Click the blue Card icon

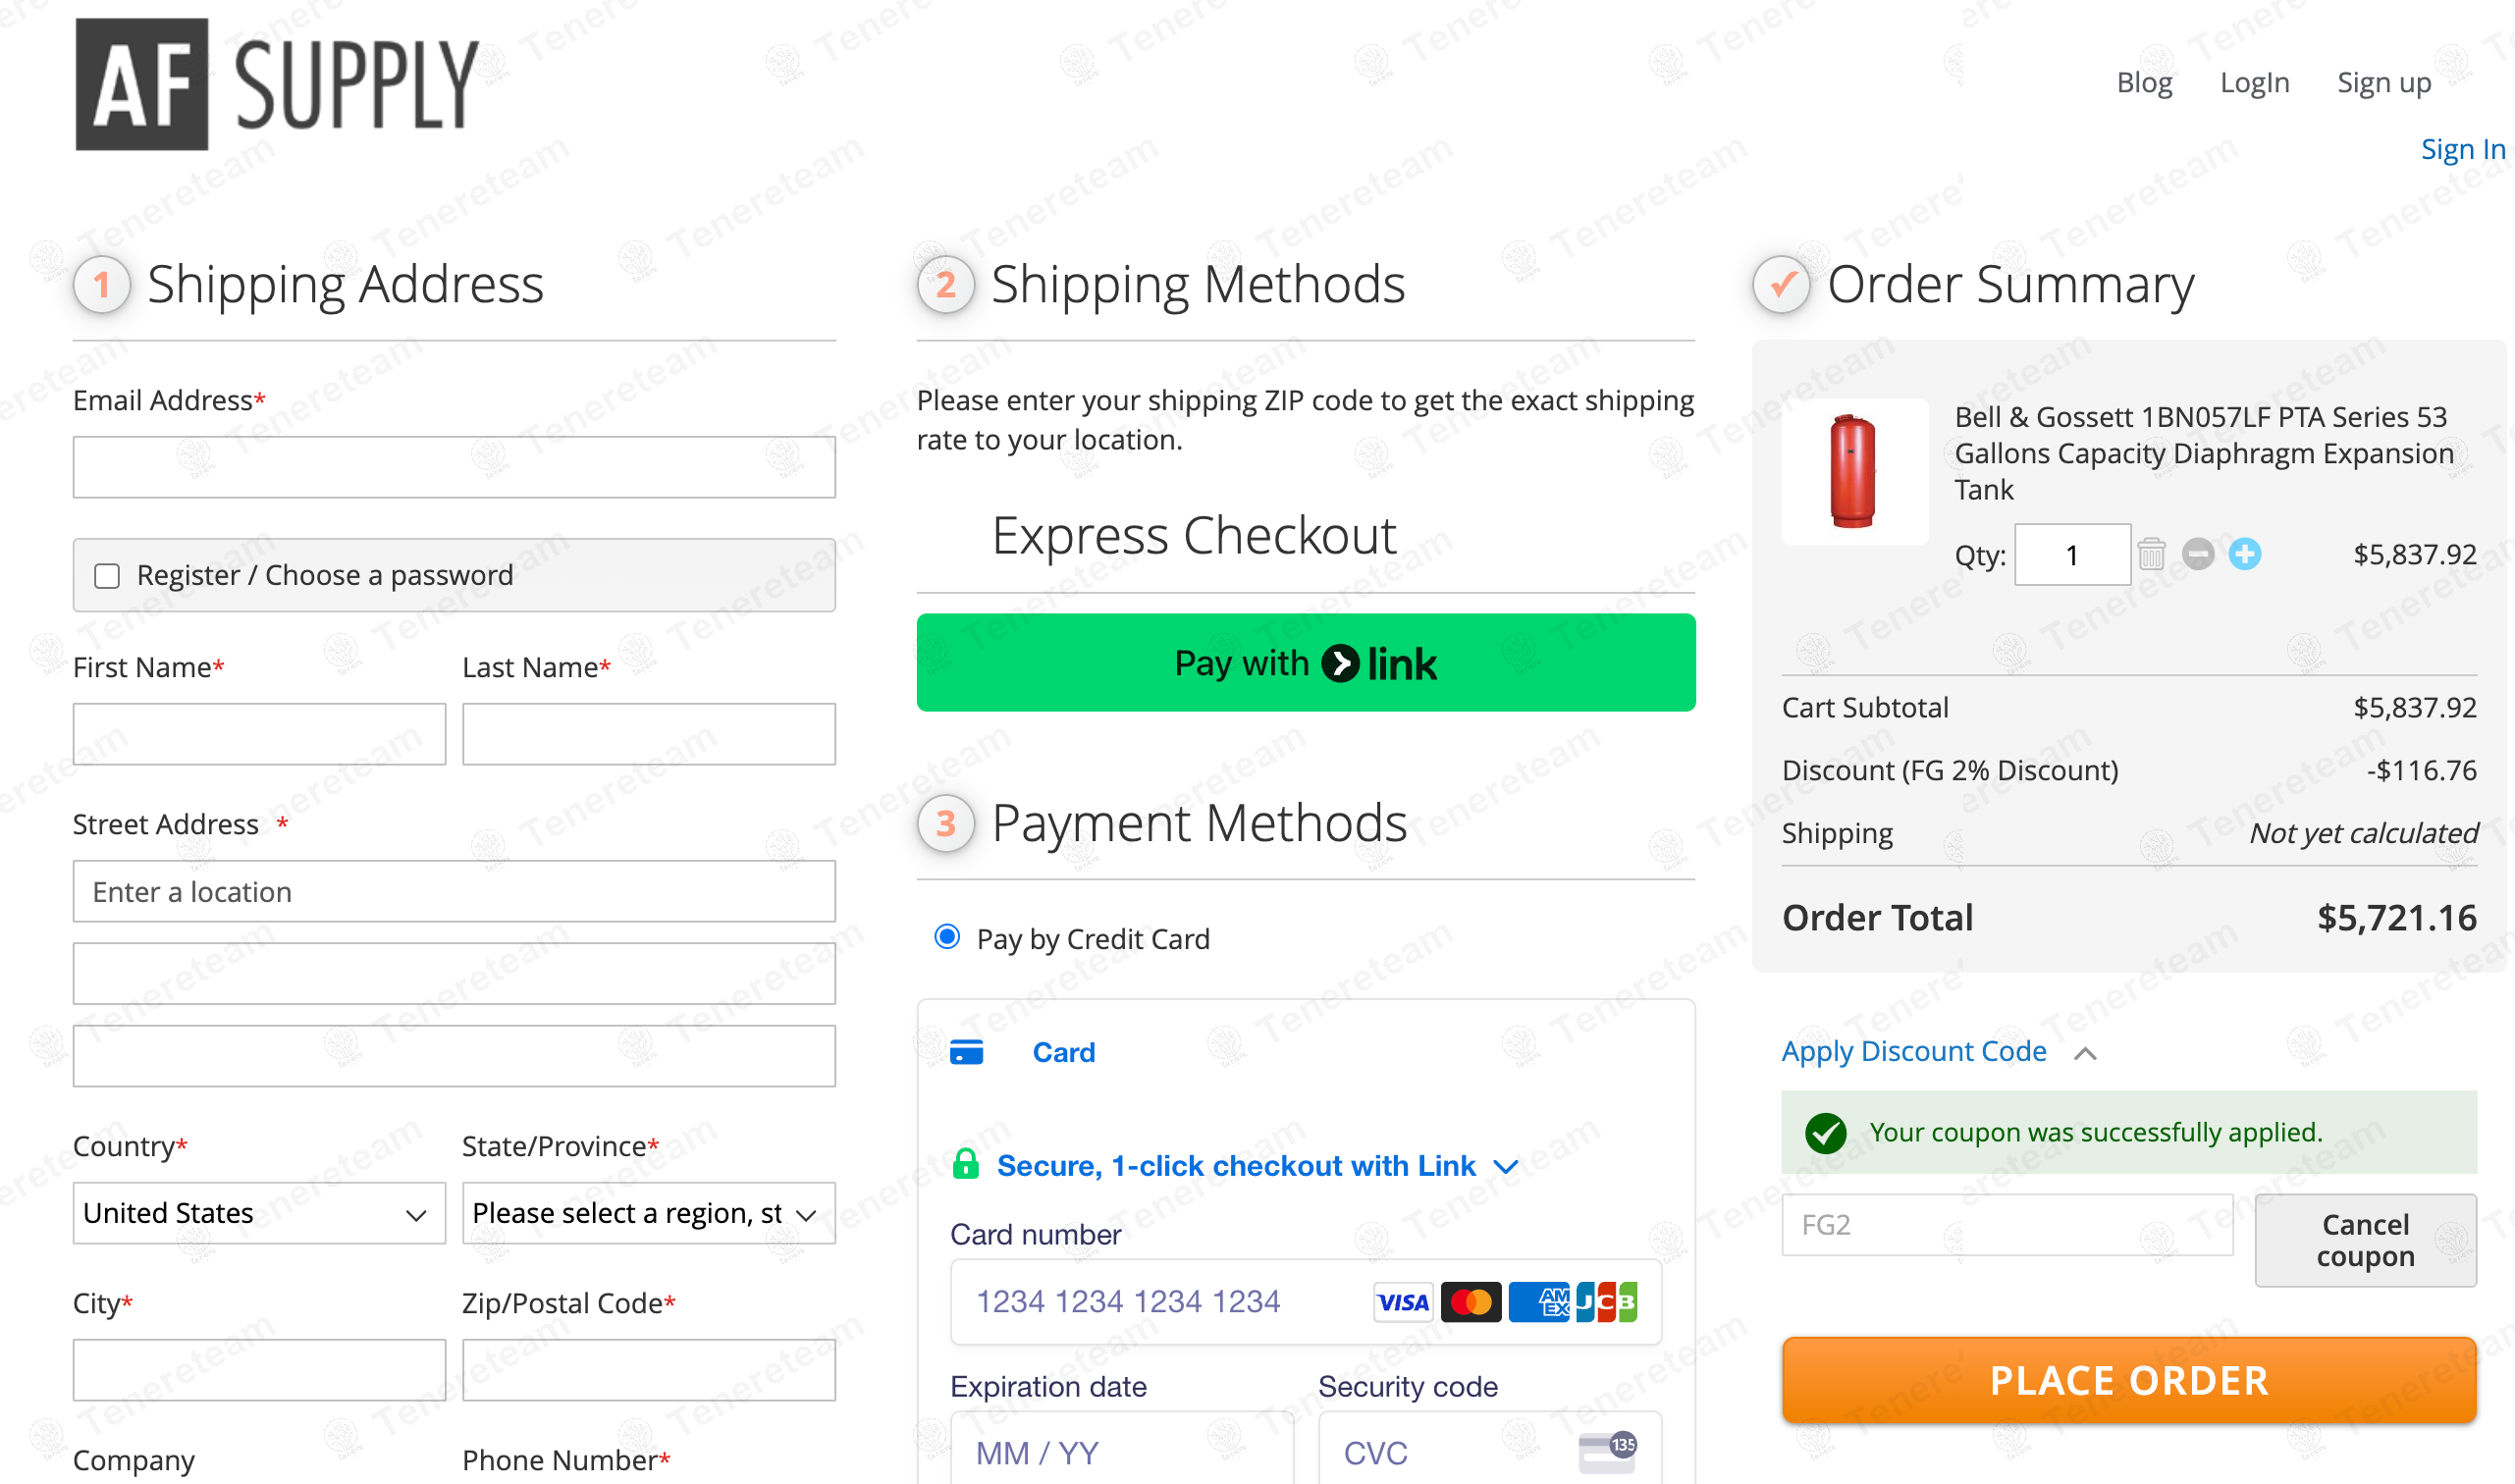coord(966,1052)
